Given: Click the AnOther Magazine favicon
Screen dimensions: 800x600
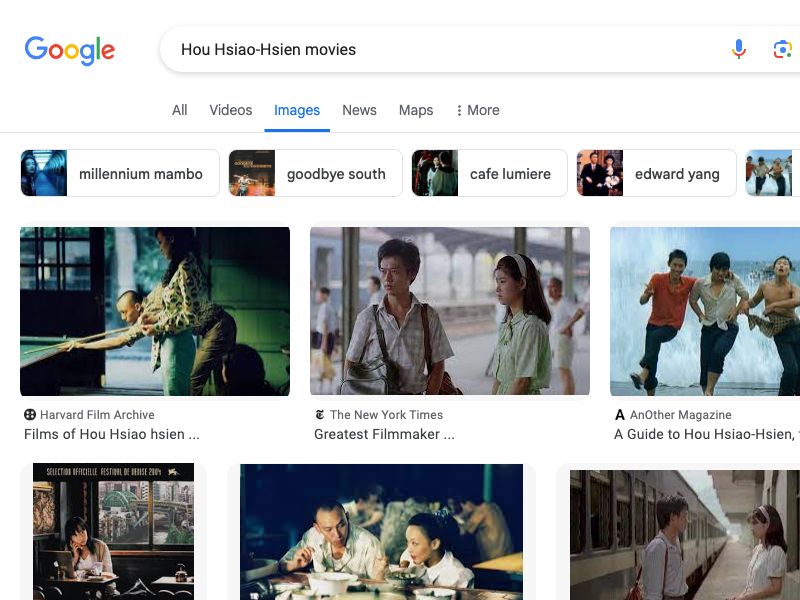Looking at the screenshot, I should pyautogui.click(x=620, y=415).
